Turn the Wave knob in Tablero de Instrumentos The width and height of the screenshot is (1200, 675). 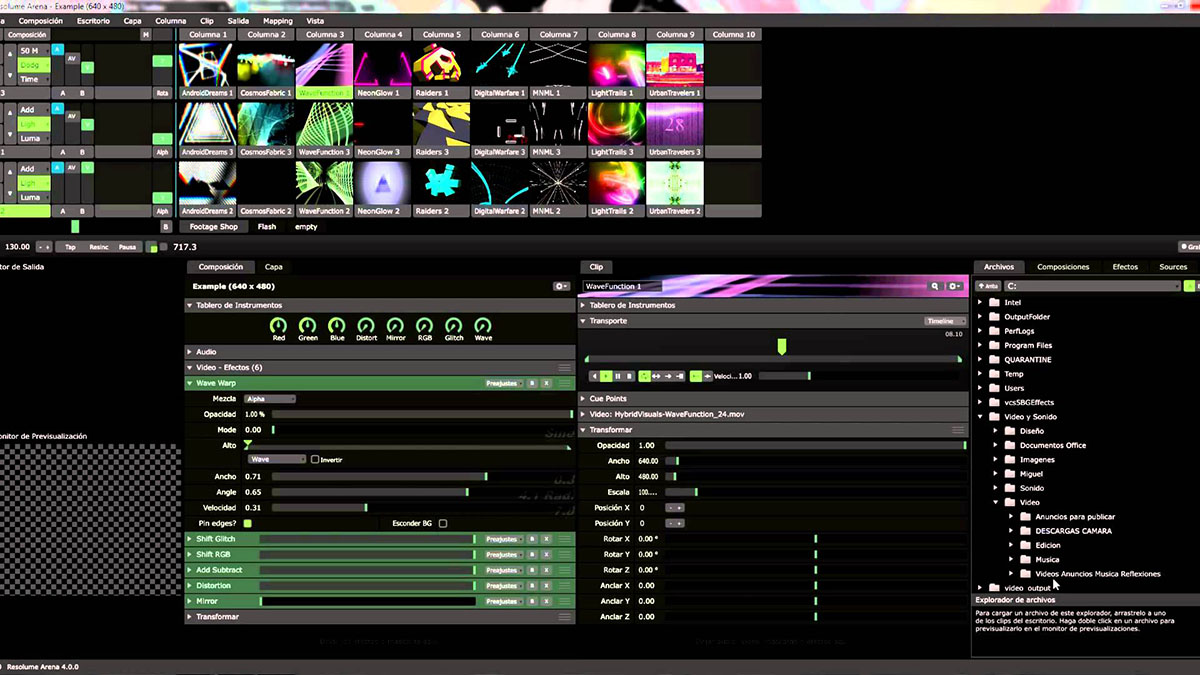pyautogui.click(x=482, y=324)
